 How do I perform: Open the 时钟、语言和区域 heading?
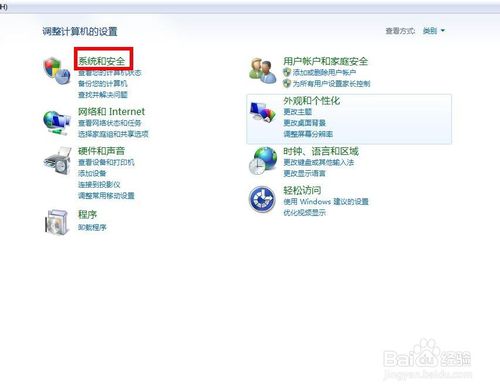[x=321, y=151]
